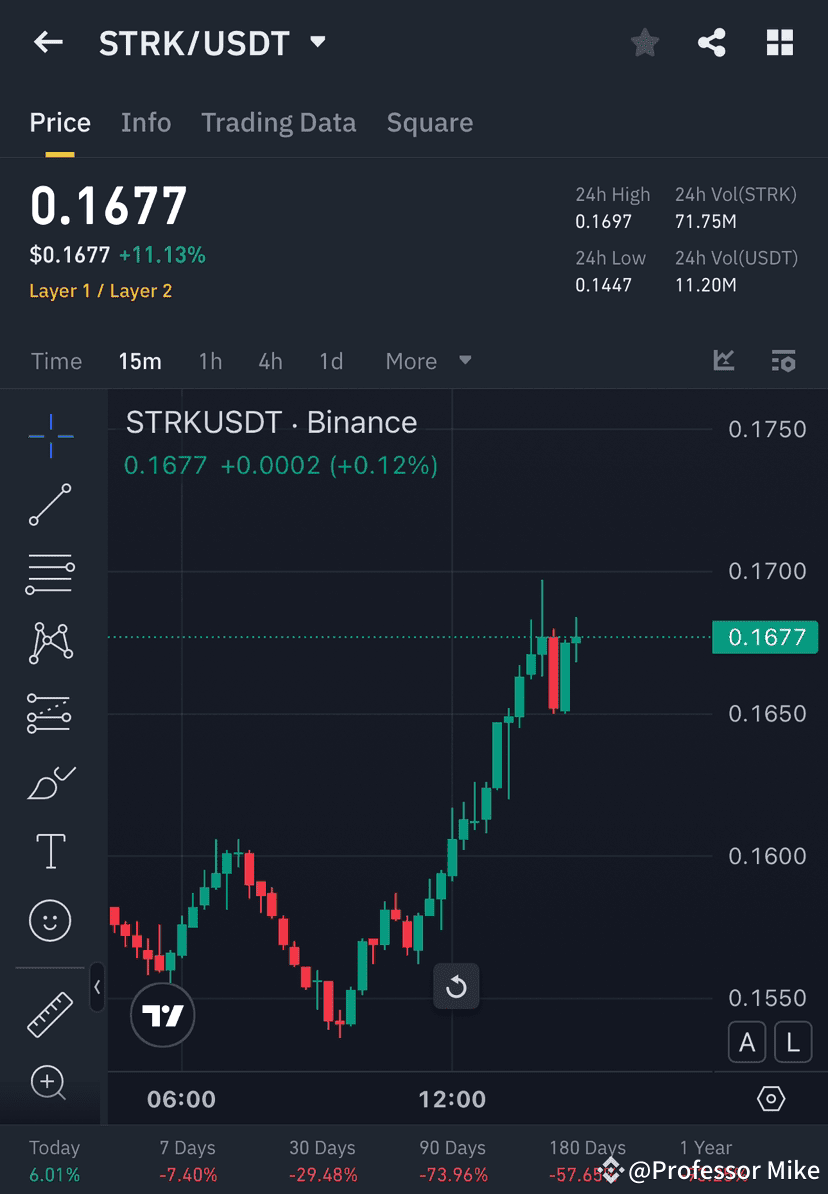The width and height of the screenshot is (828, 1194).
Task: Tap the share icon
Action: tap(711, 43)
